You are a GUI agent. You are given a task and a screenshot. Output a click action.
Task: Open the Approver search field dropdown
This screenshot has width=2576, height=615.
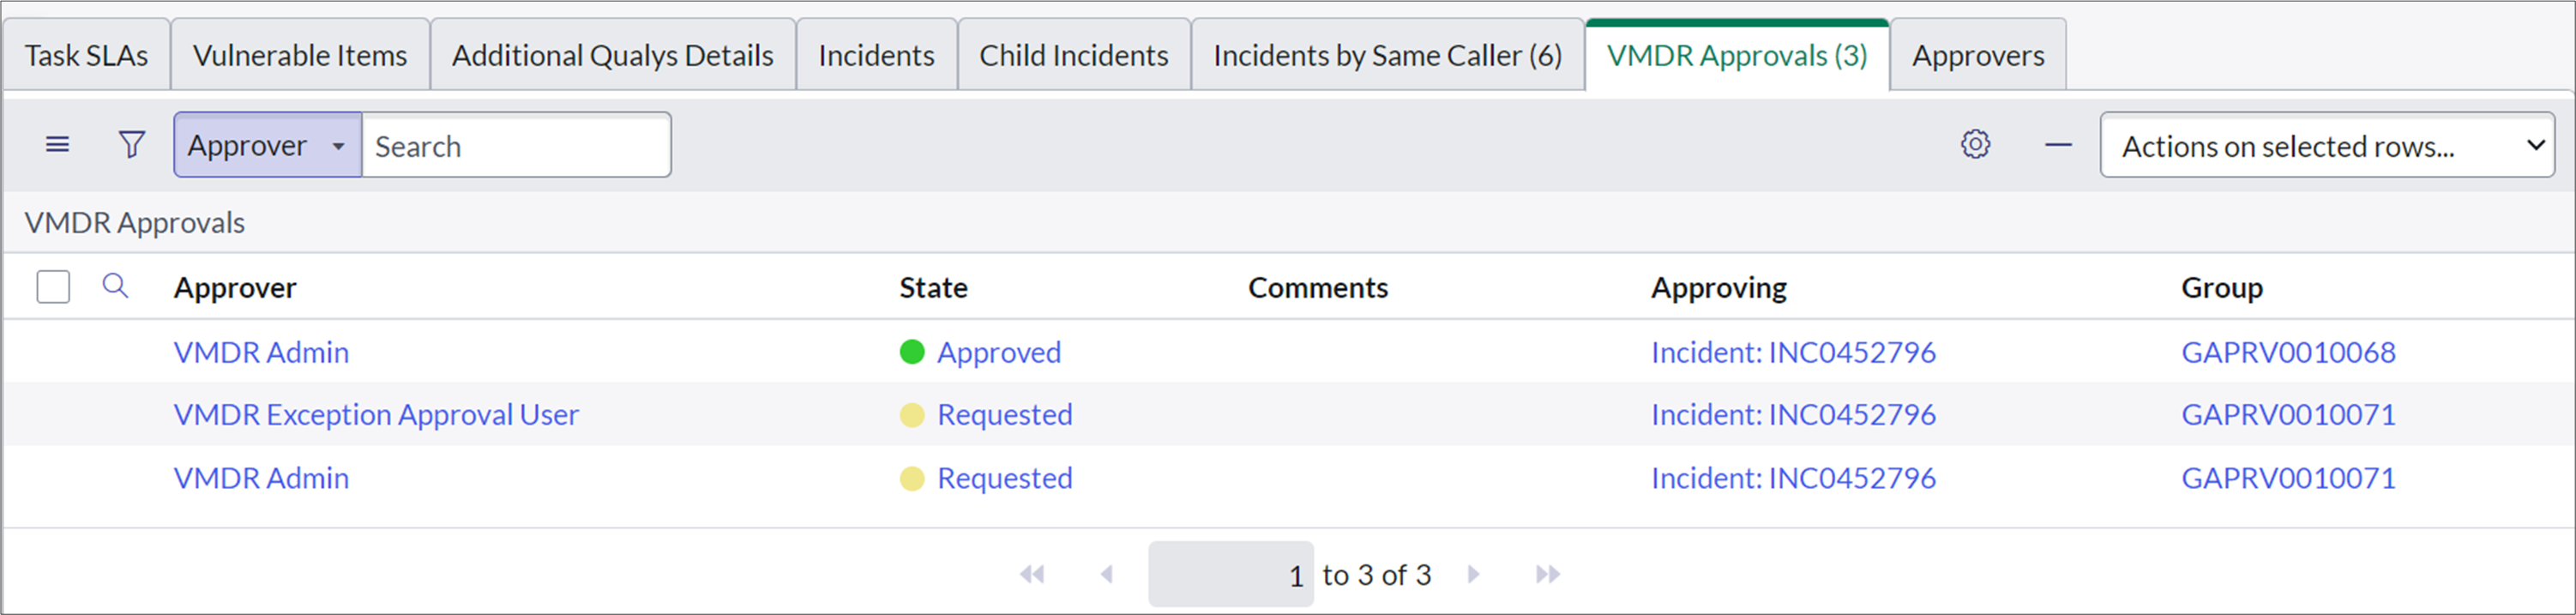point(267,145)
